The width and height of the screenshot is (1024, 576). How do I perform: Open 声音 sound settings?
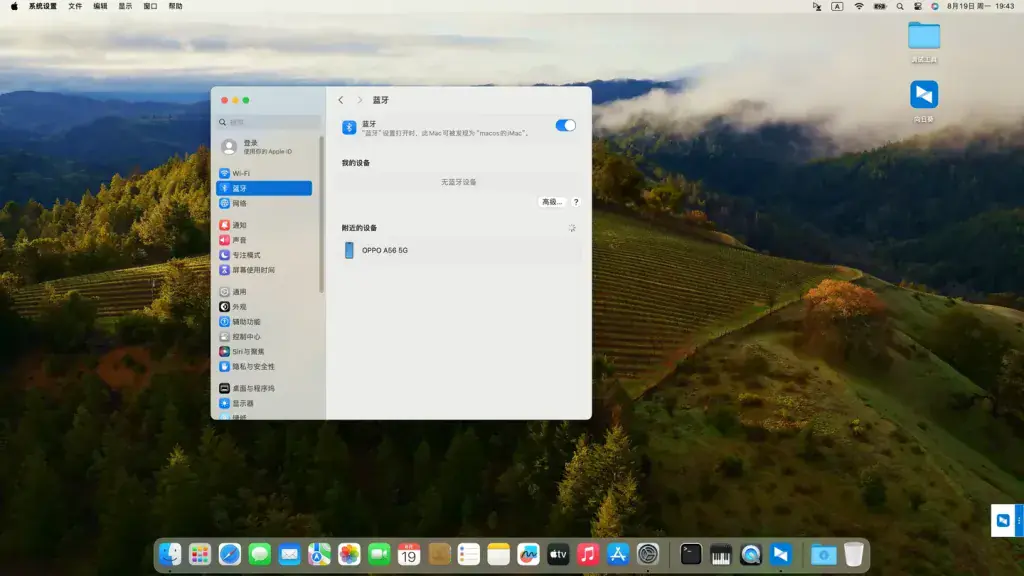pos(264,240)
